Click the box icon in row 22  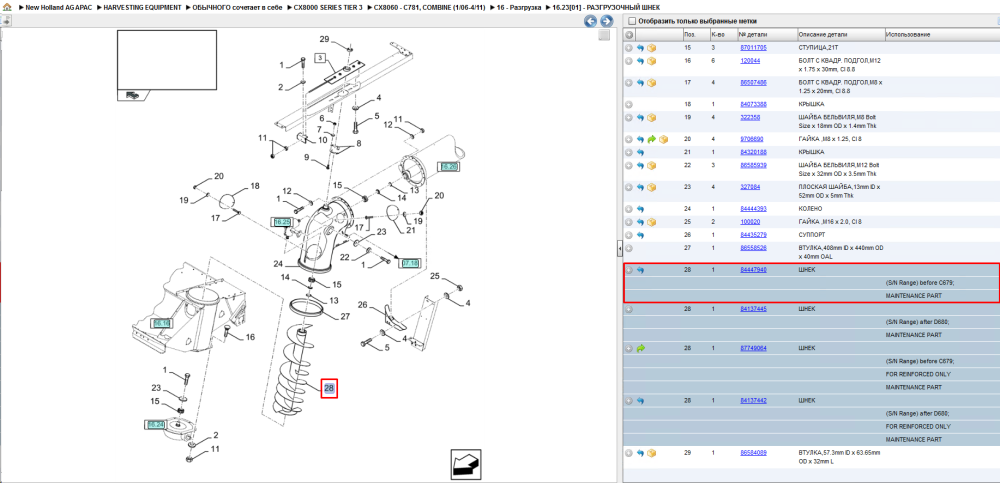click(x=651, y=165)
